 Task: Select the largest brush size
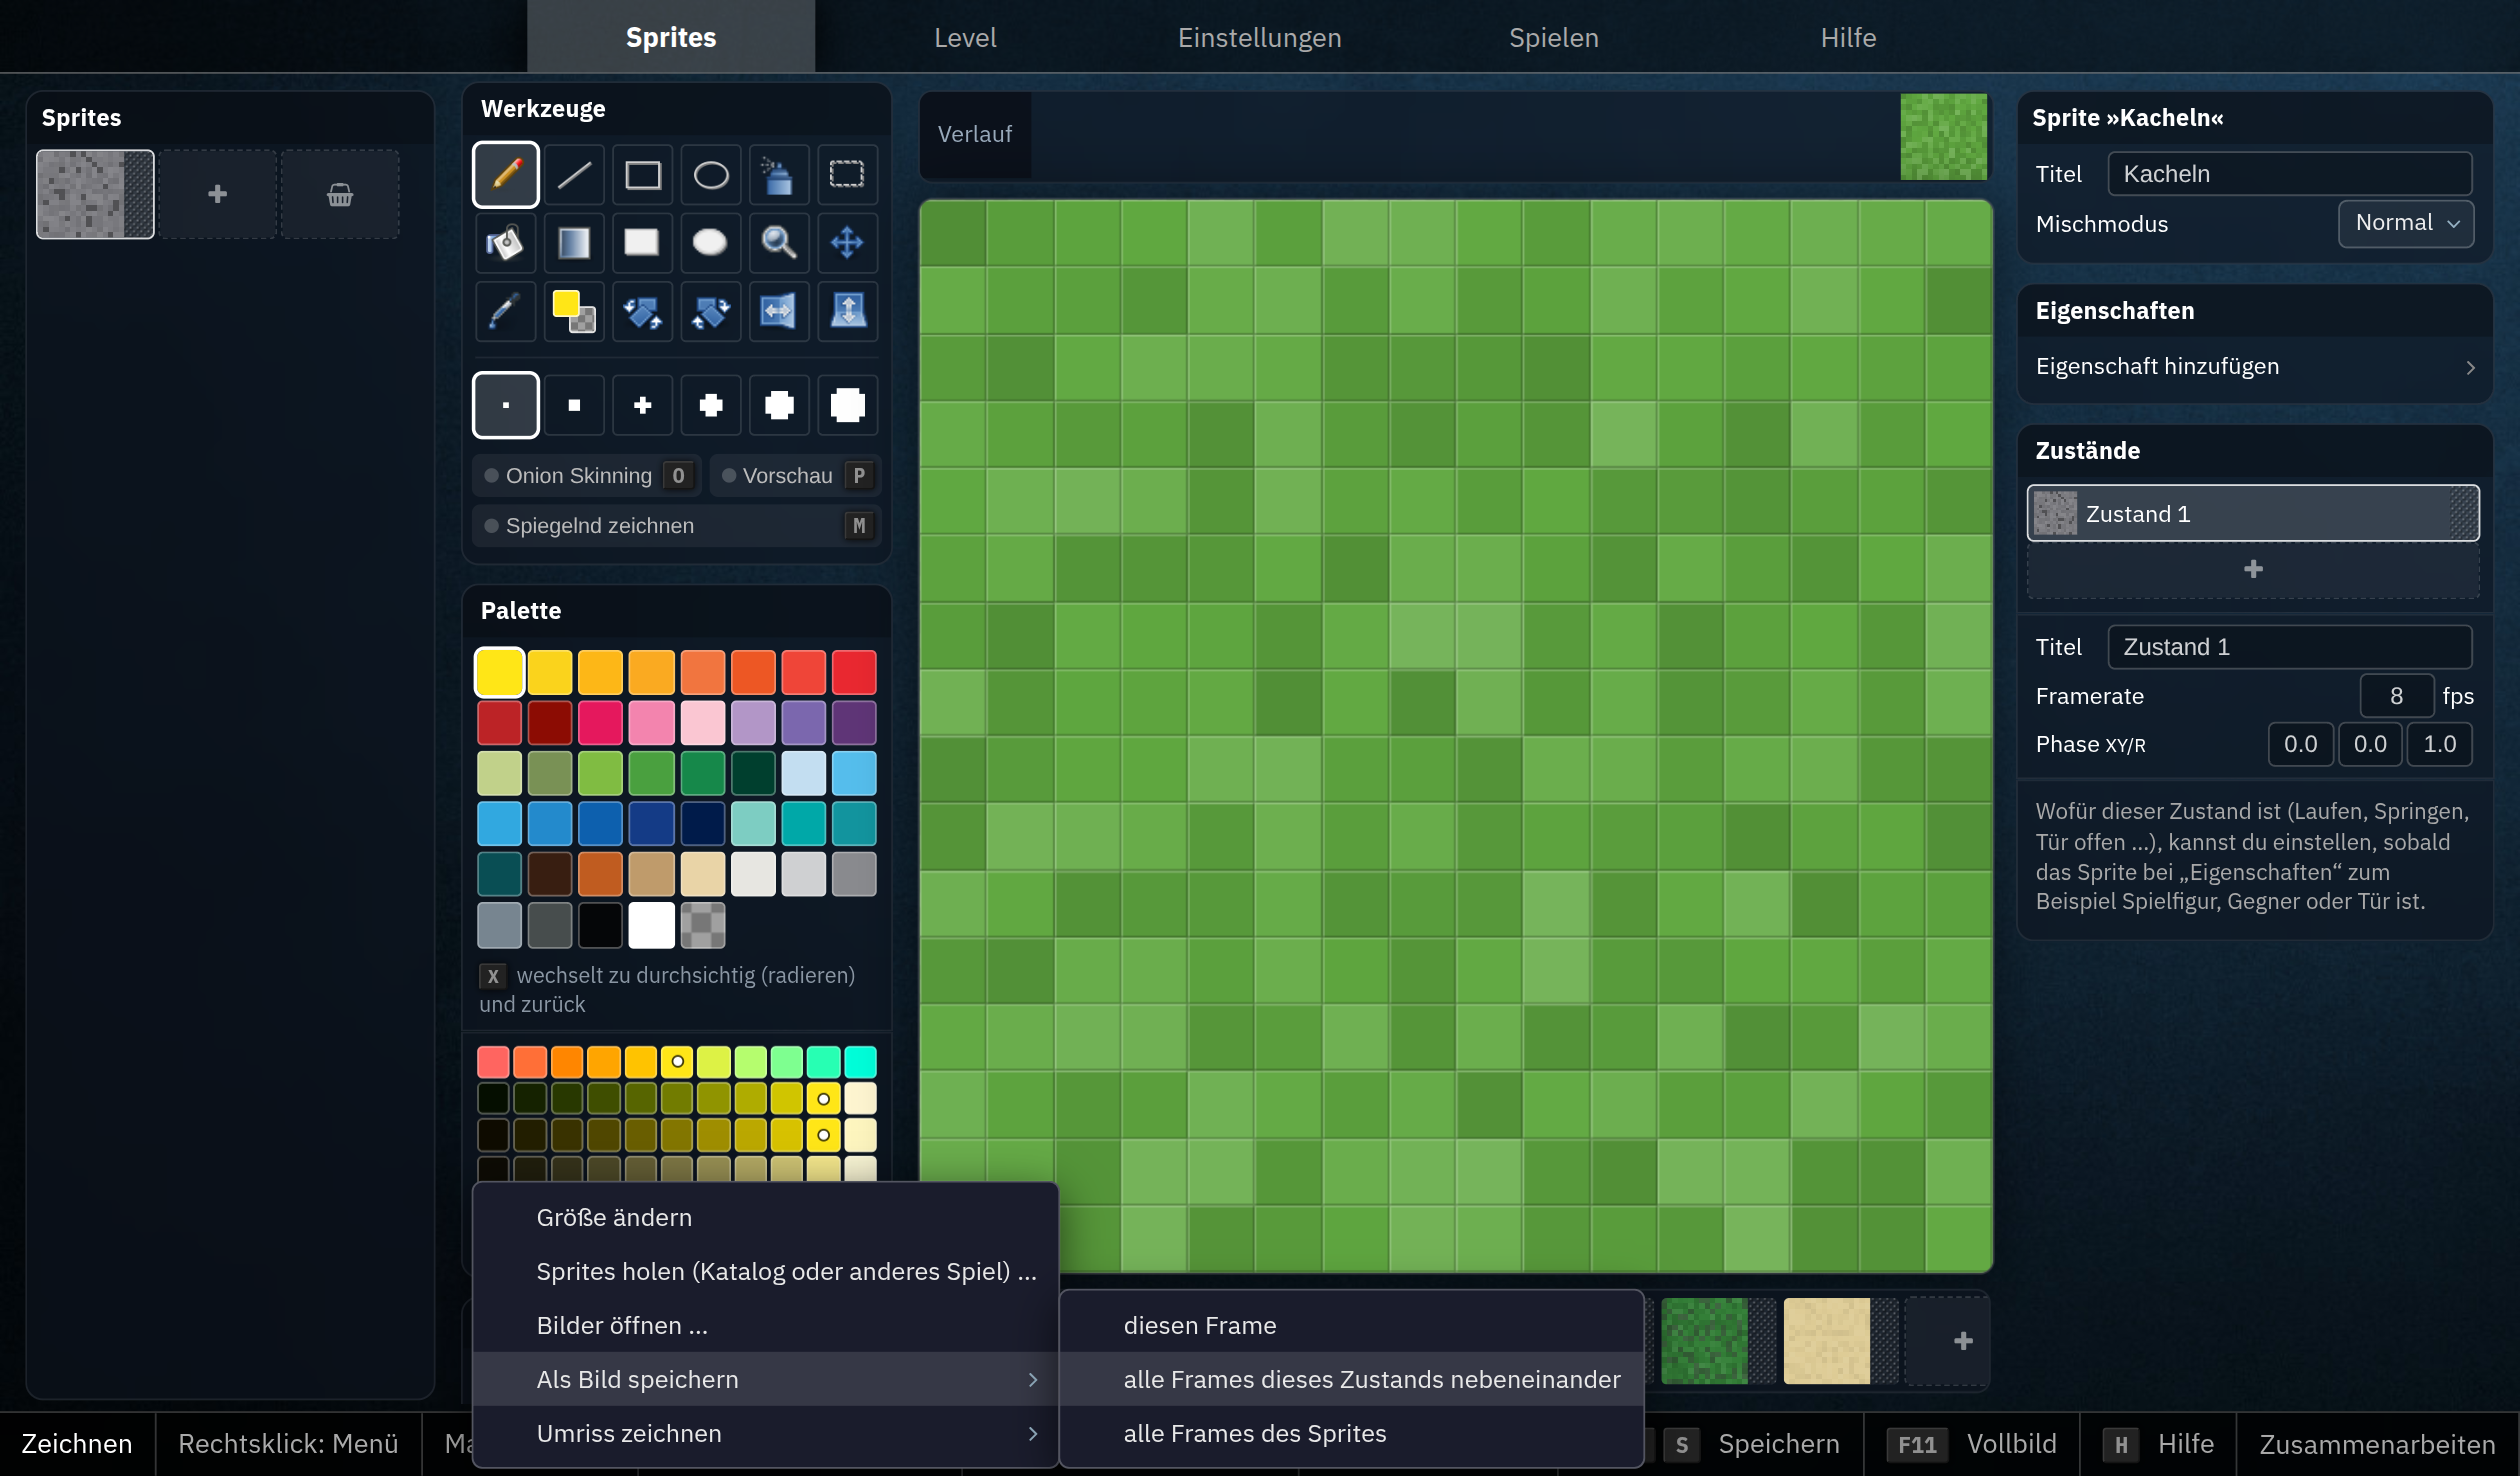(x=847, y=405)
